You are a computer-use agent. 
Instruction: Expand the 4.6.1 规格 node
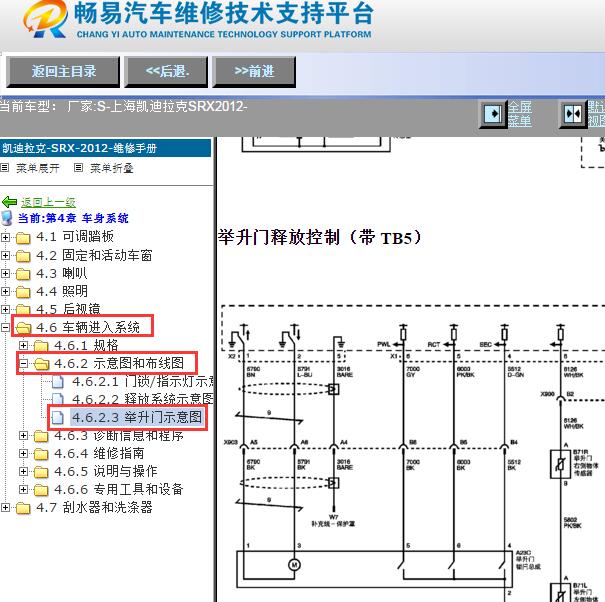pyautogui.click(x=24, y=345)
